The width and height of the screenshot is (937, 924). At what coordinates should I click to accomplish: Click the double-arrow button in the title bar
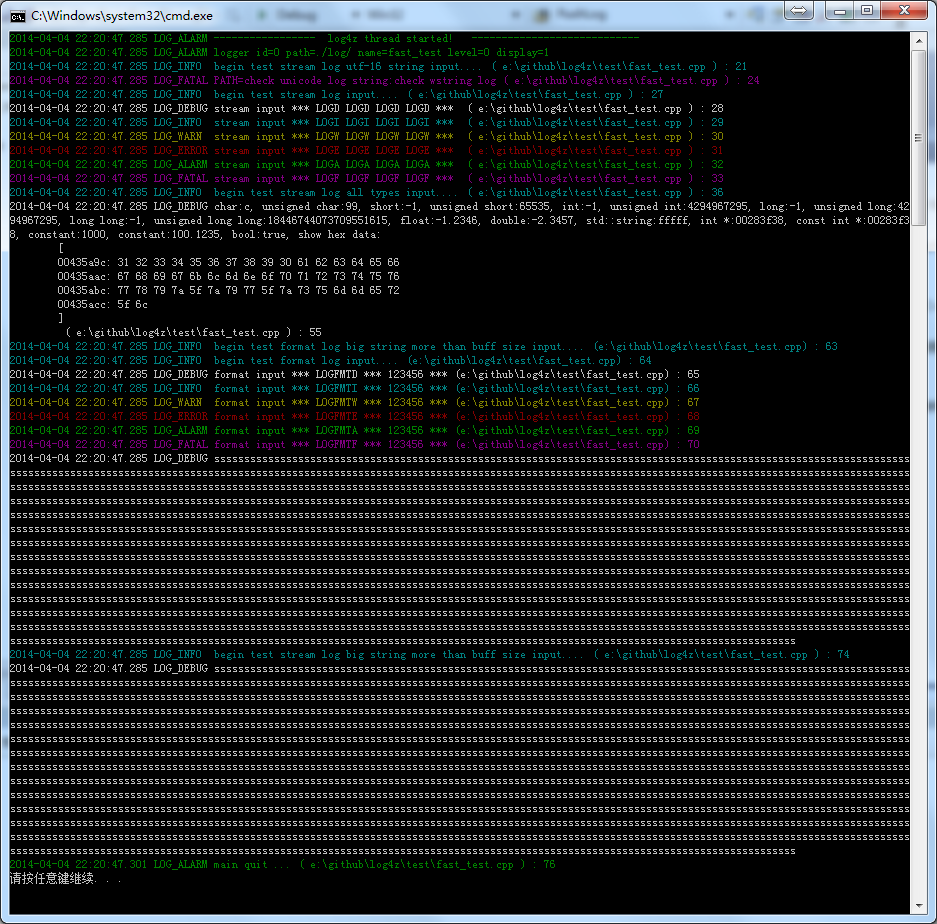pos(798,11)
